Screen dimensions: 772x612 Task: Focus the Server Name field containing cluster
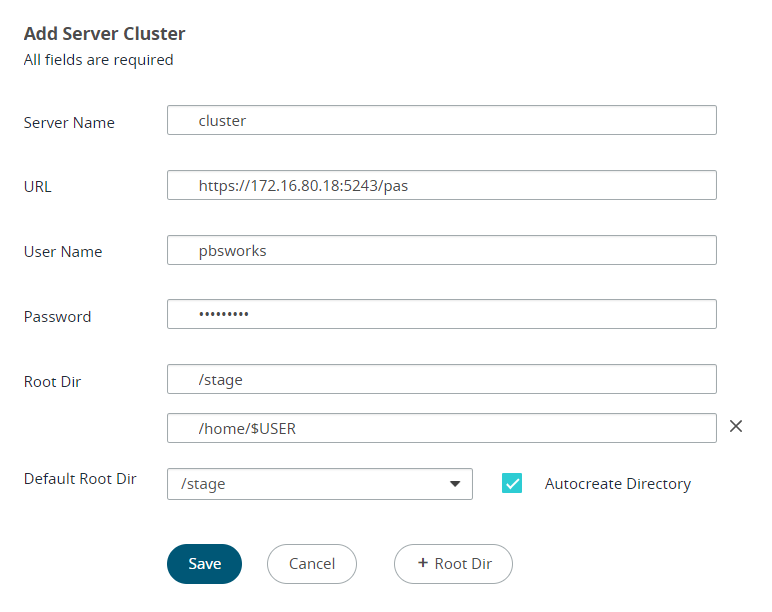click(x=441, y=121)
